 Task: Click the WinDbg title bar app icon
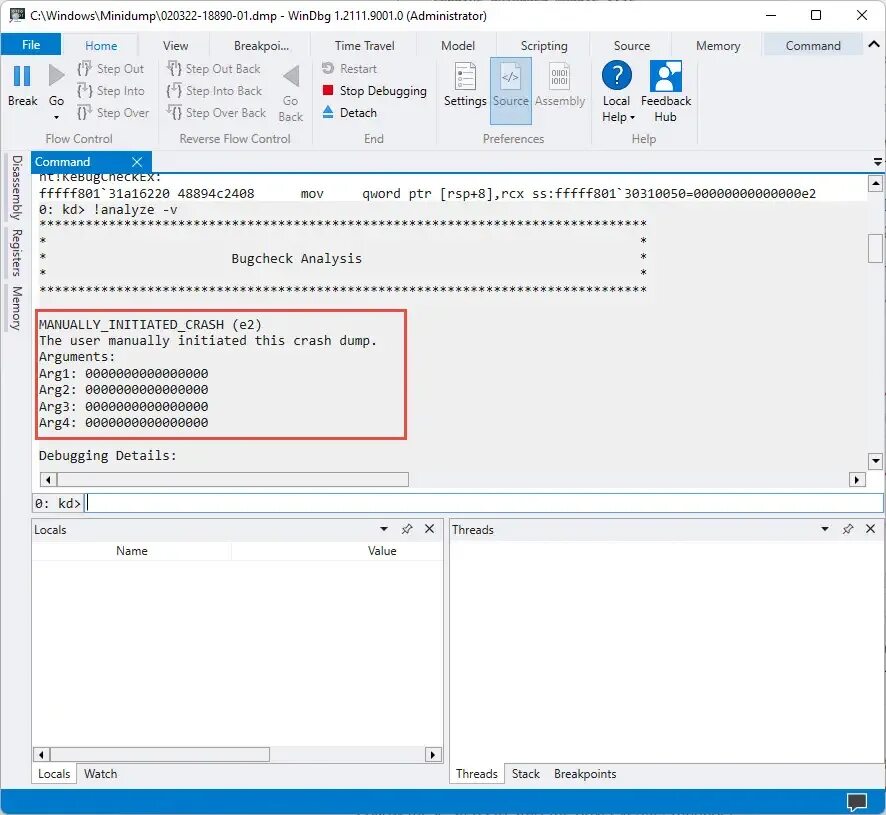18,14
